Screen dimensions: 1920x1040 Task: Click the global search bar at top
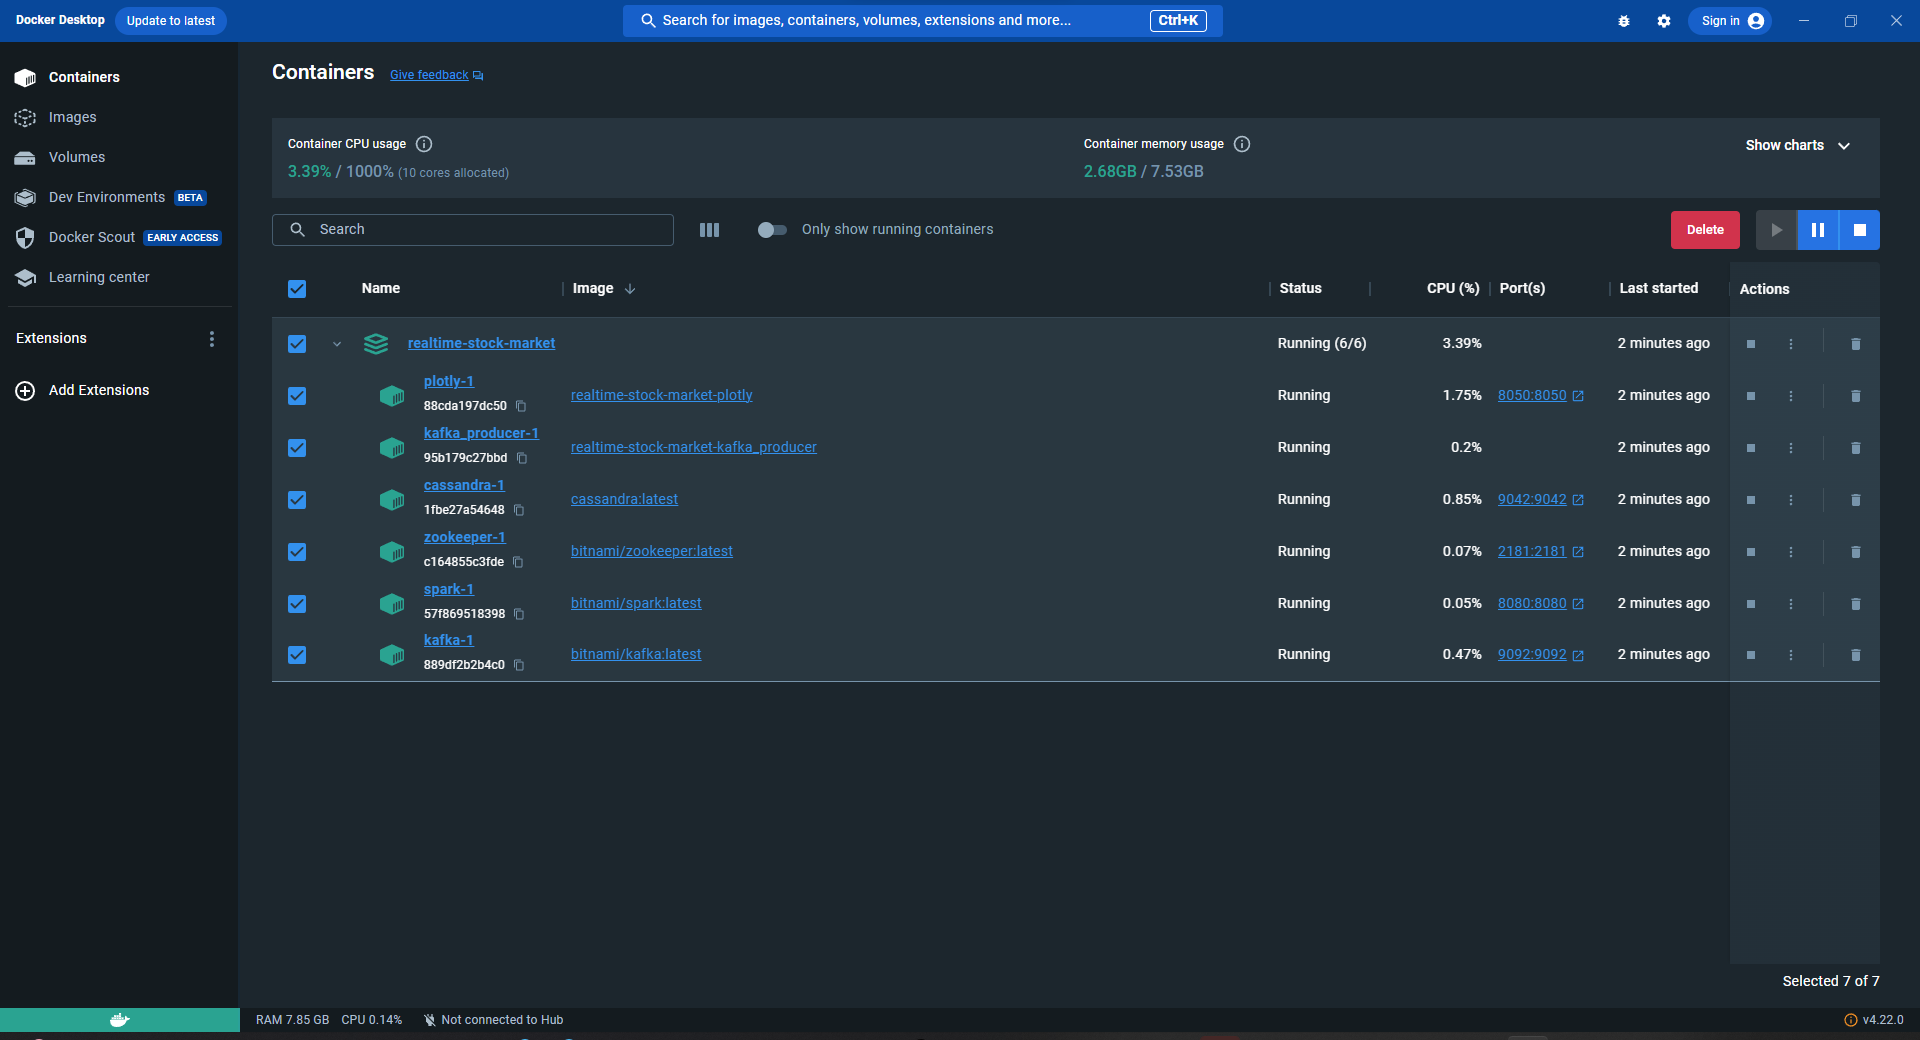click(x=922, y=21)
